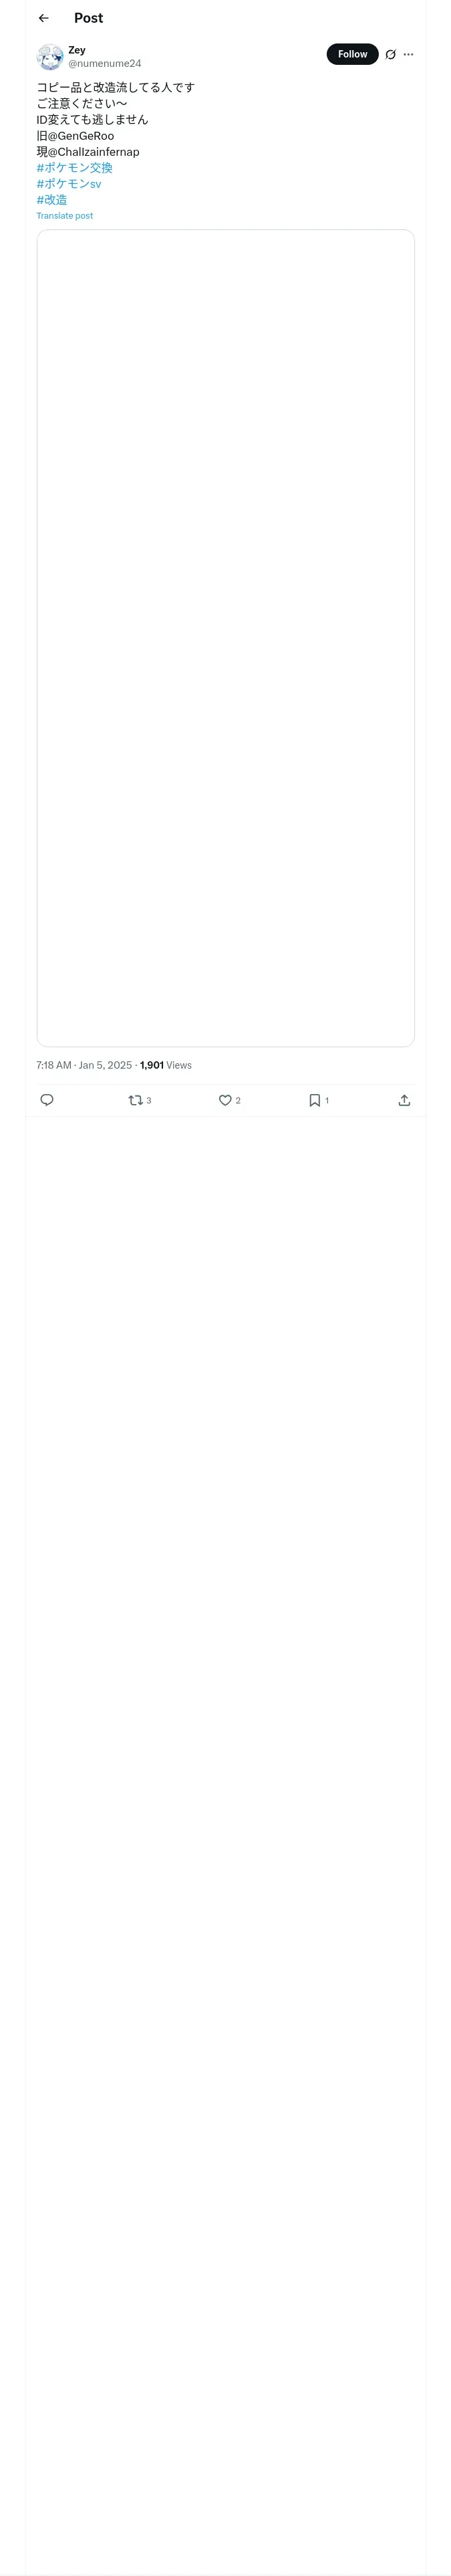This screenshot has width=451, height=2576.
Task: Share the post with the upload icon
Action: coord(404,1100)
